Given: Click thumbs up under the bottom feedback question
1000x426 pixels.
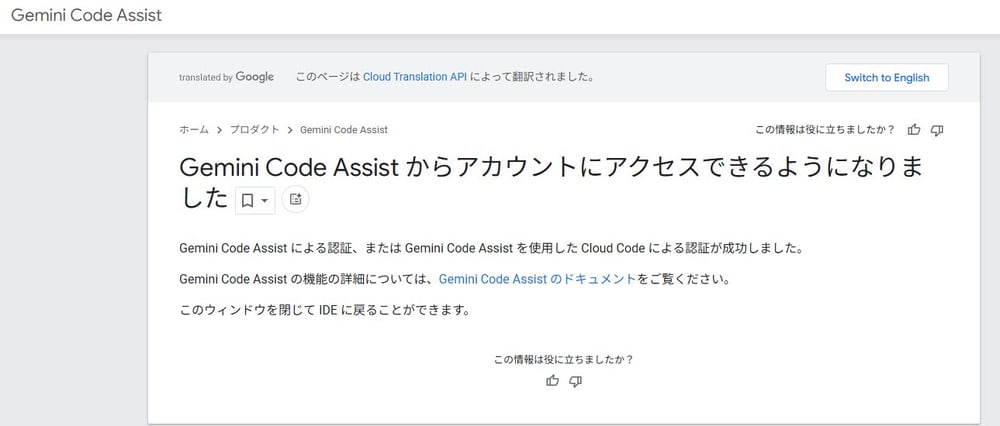Looking at the screenshot, I should point(552,381).
